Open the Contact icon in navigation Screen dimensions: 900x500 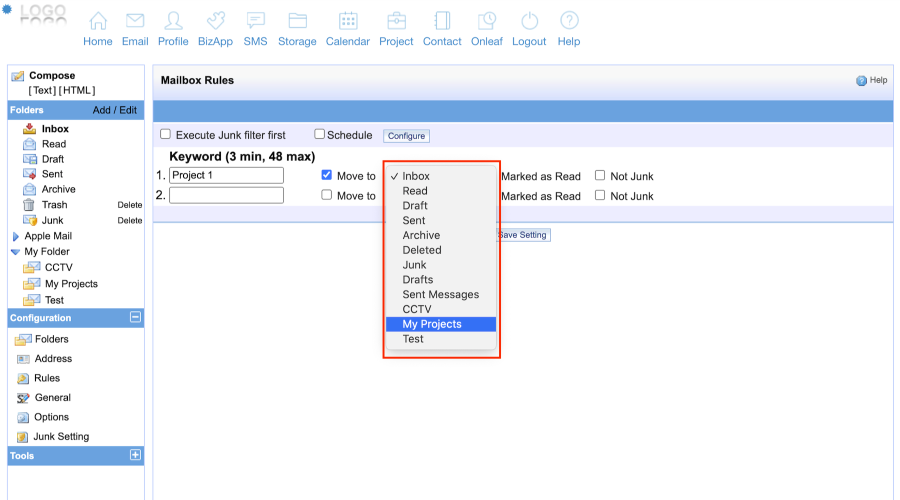pos(442,21)
